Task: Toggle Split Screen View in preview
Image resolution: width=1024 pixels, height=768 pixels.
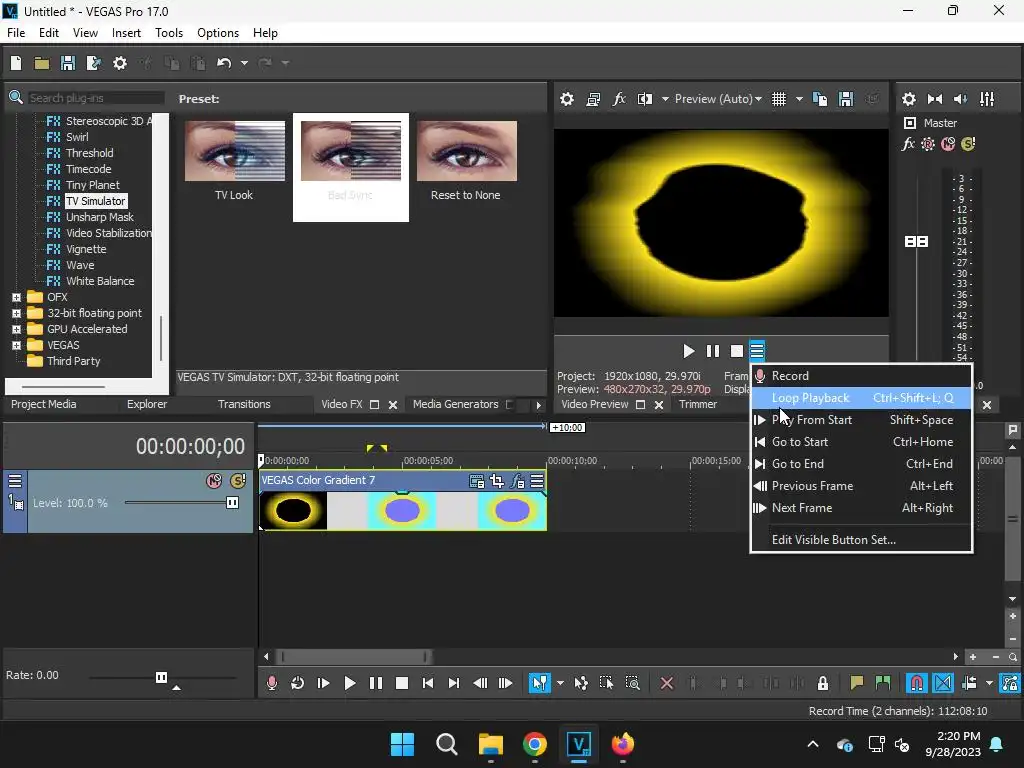Action: tap(645, 99)
